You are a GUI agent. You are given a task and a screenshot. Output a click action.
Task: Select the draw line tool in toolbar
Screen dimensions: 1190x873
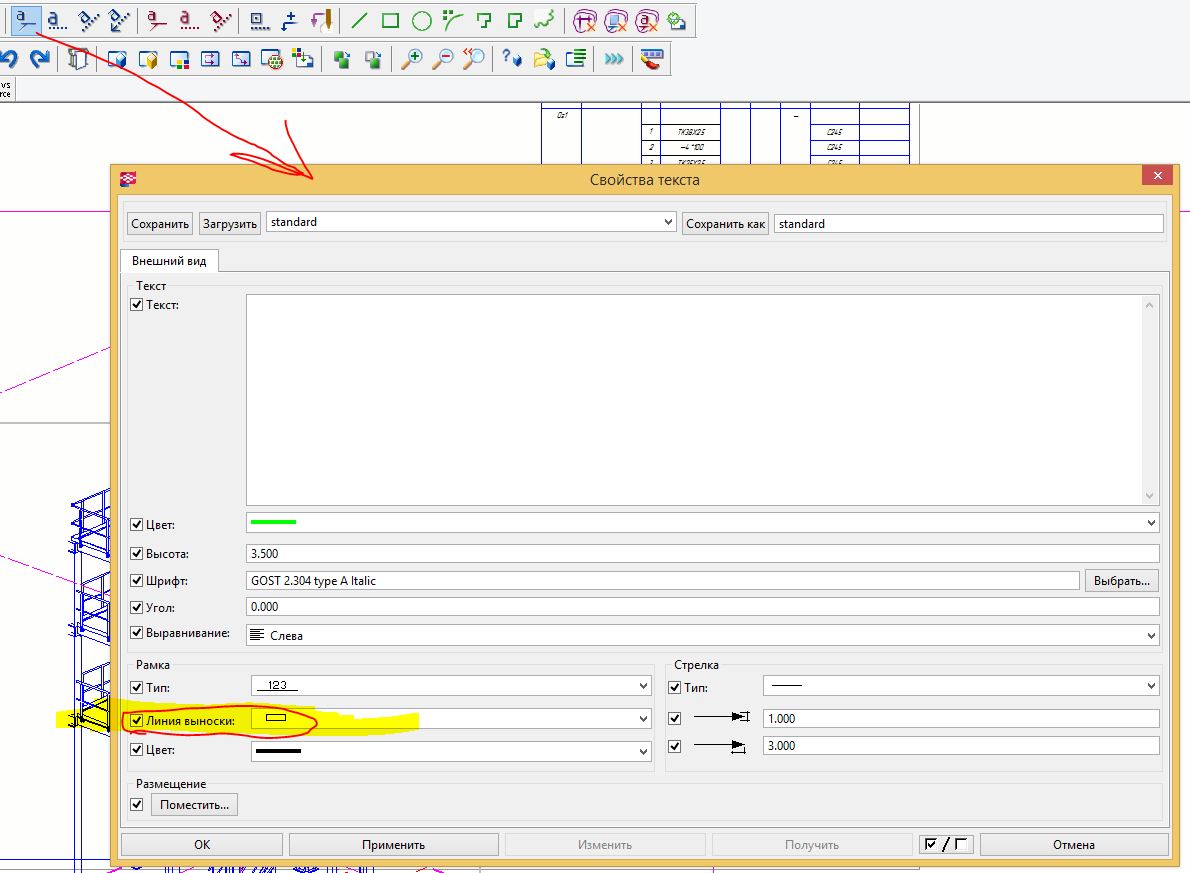point(359,20)
